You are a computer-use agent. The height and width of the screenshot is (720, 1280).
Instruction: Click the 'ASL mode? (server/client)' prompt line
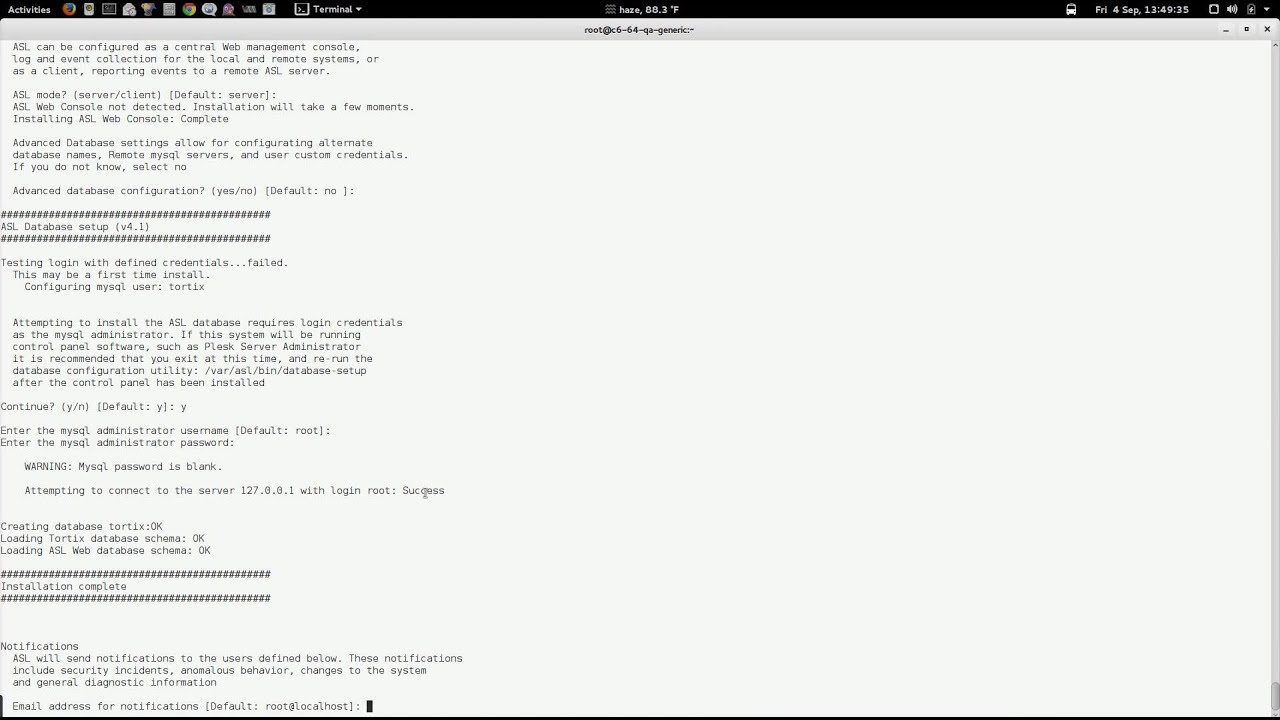(144, 95)
